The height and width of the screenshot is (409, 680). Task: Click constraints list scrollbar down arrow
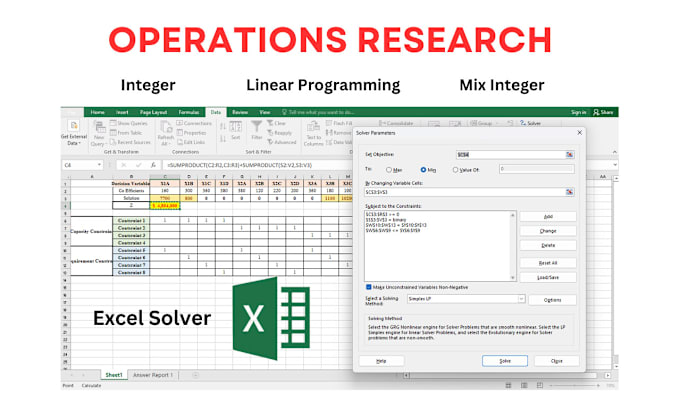click(513, 278)
